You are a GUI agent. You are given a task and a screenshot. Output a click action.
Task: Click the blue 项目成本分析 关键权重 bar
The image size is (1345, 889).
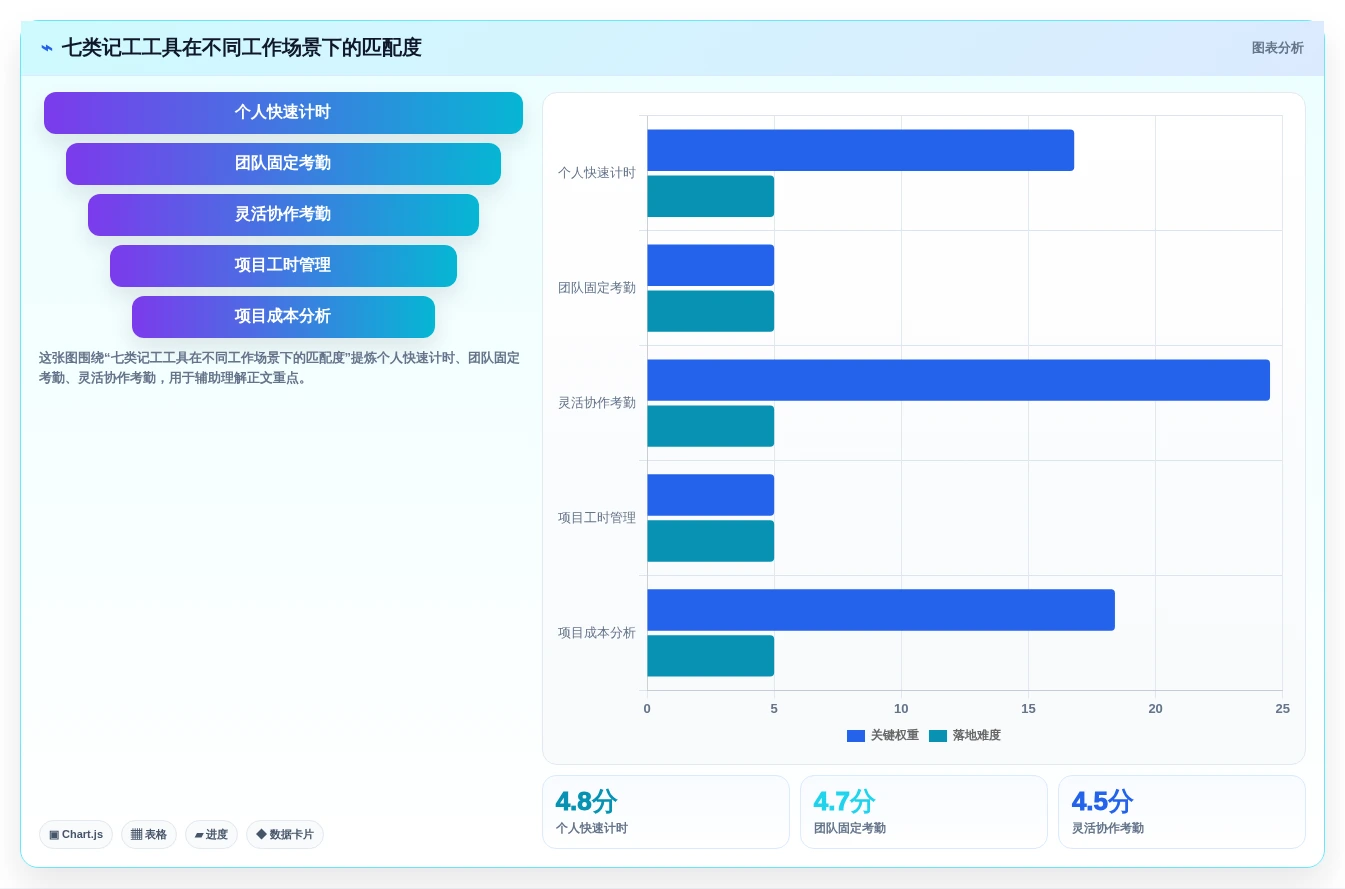pos(881,610)
